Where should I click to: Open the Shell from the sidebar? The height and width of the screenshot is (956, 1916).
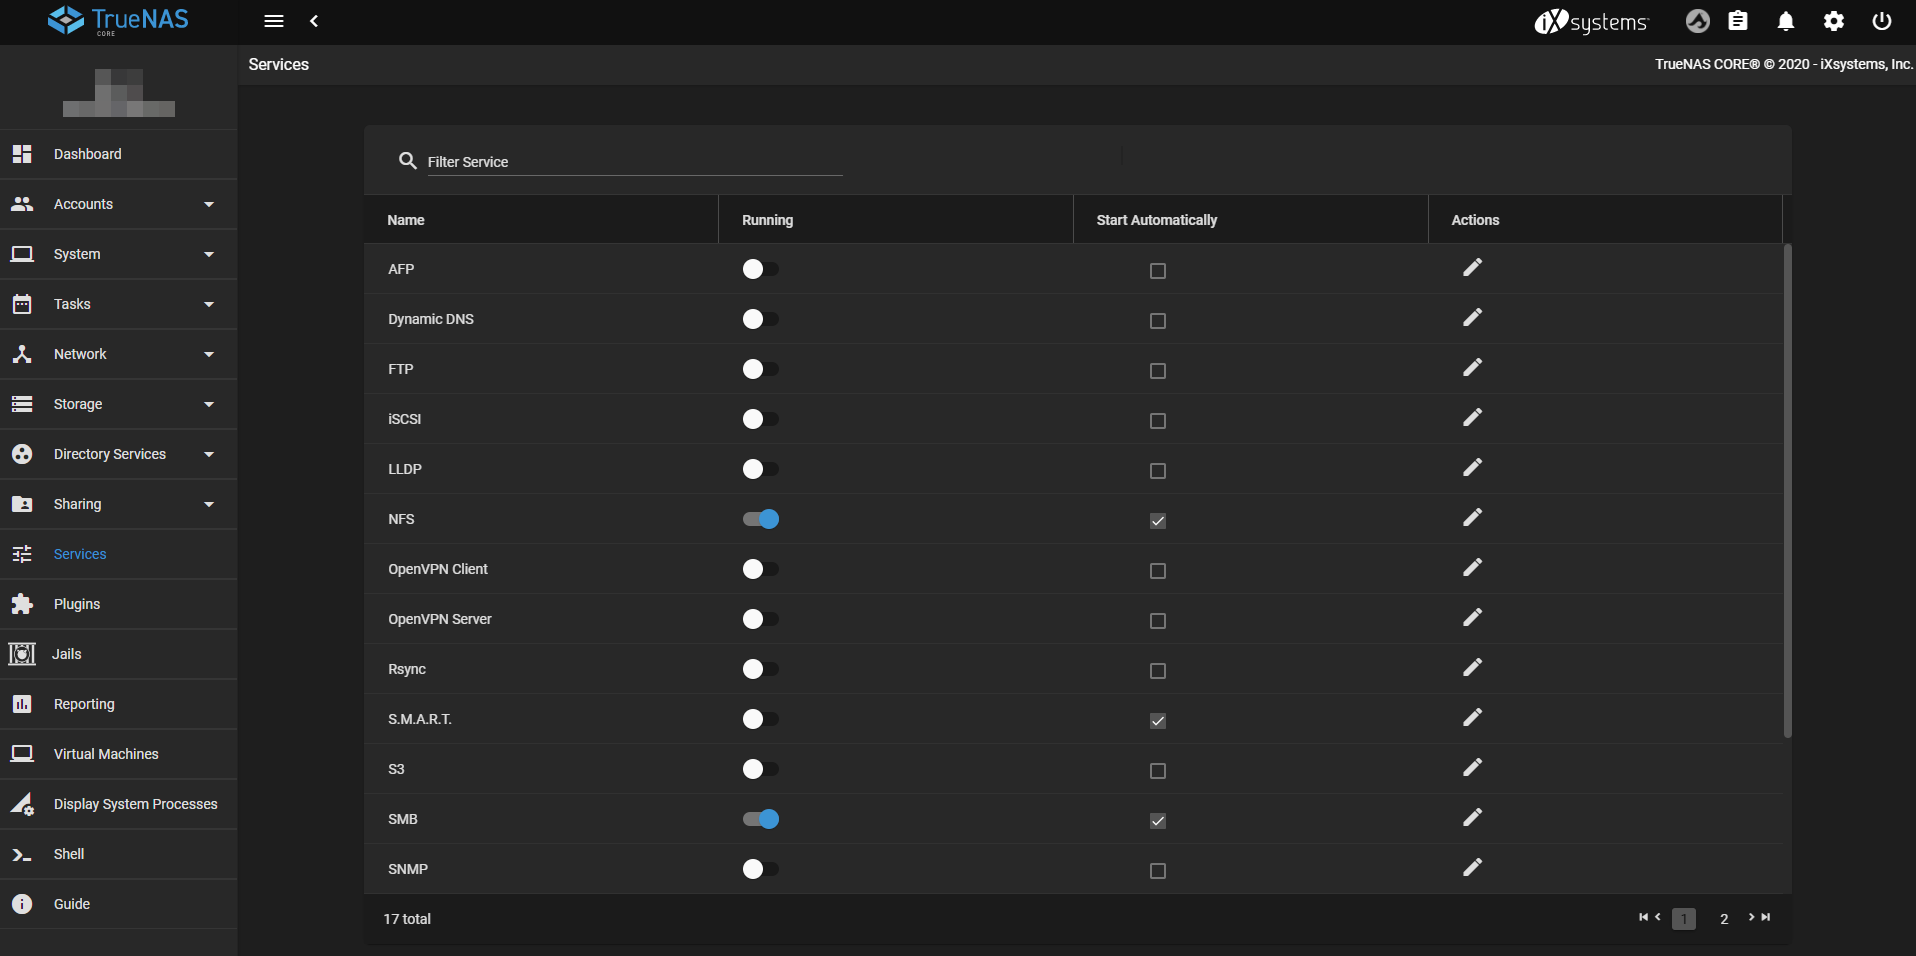coord(69,854)
